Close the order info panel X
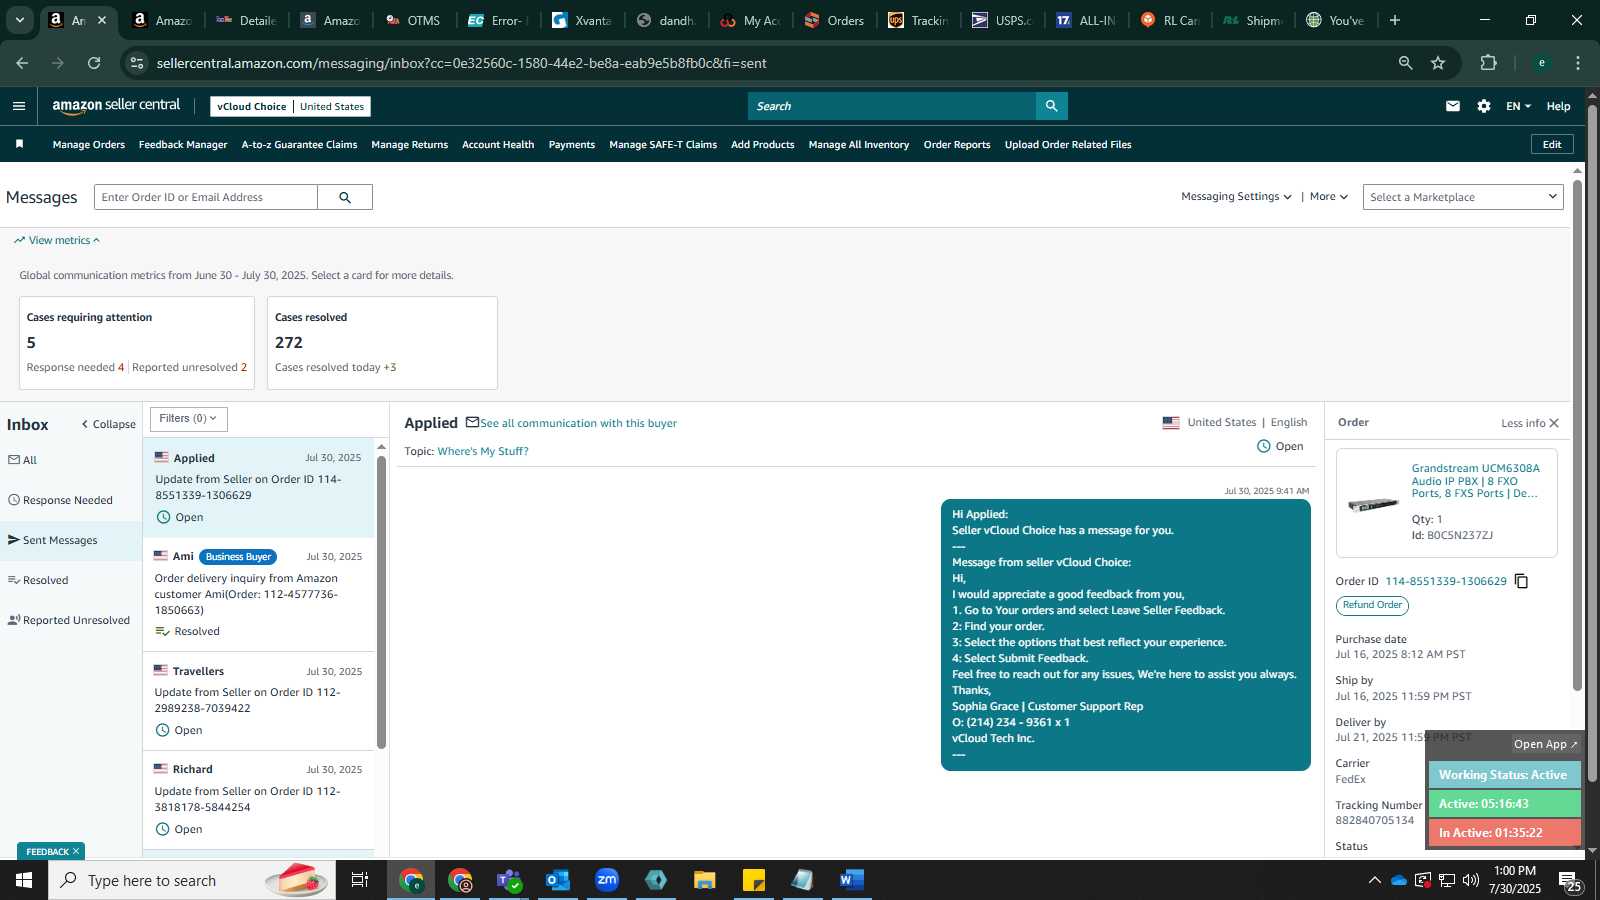This screenshot has width=1600, height=900. pyautogui.click(x=1554, y=423)
